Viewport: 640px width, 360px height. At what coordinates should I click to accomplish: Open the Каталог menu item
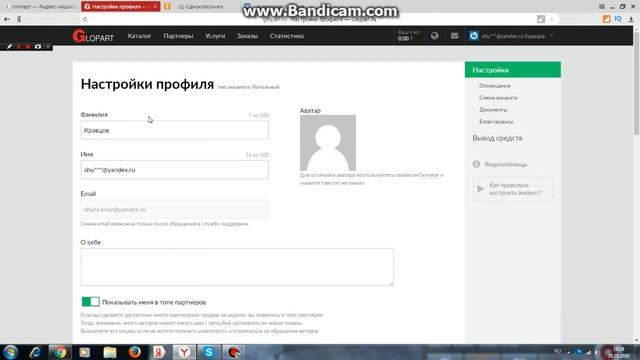pos(139,36)
